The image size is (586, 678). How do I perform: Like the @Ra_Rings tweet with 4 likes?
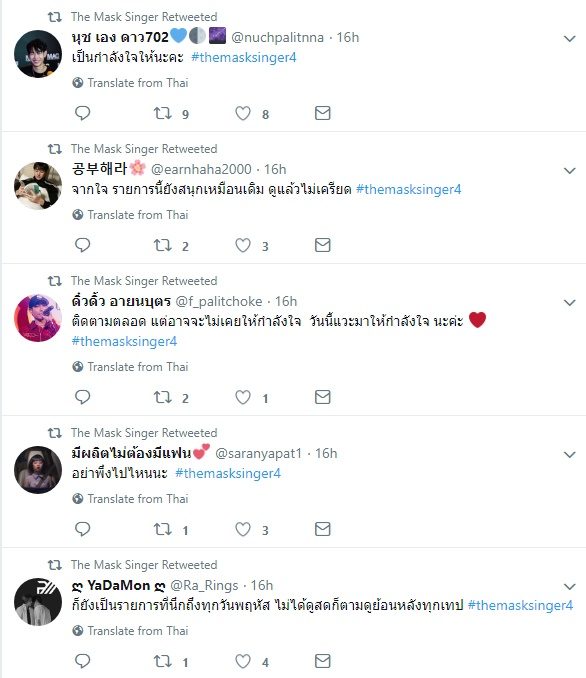pos(243,661)
